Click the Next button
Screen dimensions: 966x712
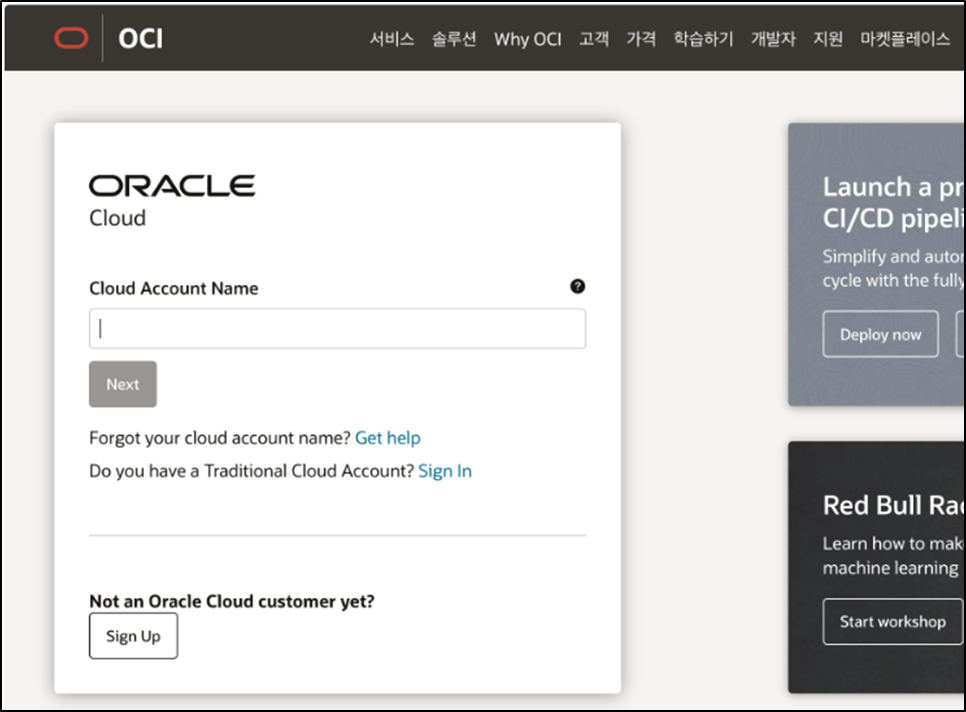[x=123, y=384]
